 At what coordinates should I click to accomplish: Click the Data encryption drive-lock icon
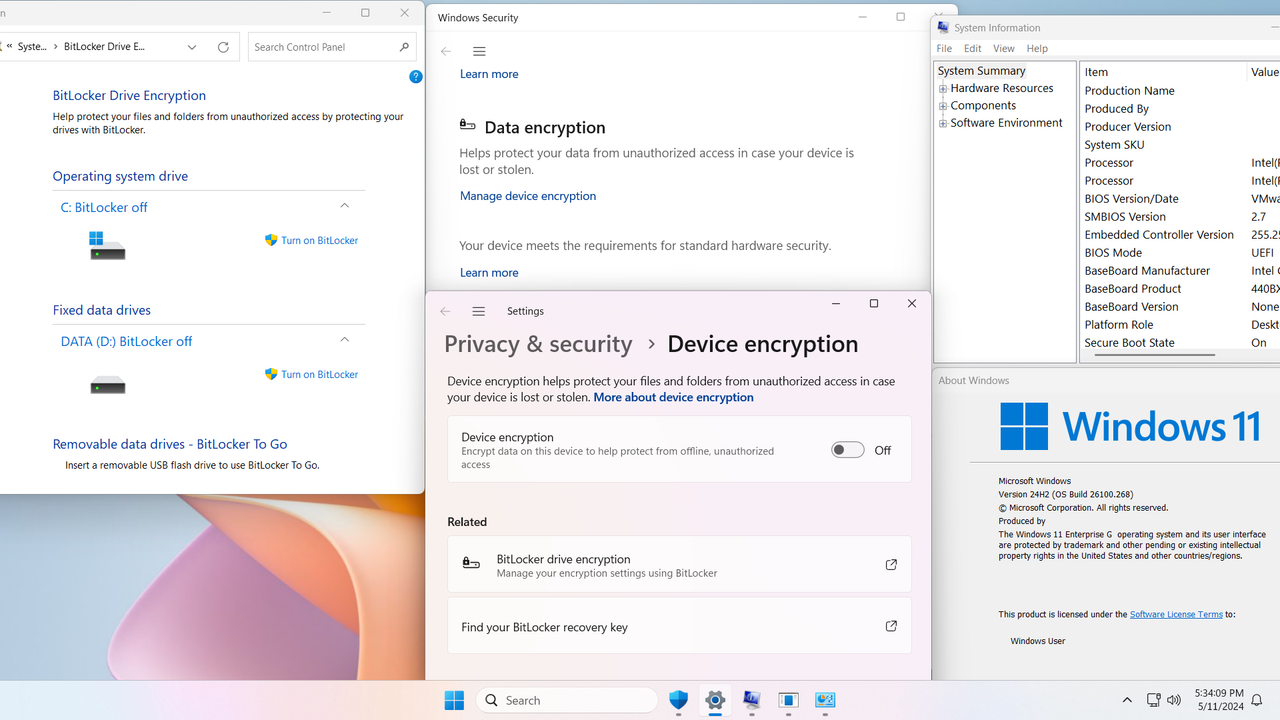click(467, 125)
